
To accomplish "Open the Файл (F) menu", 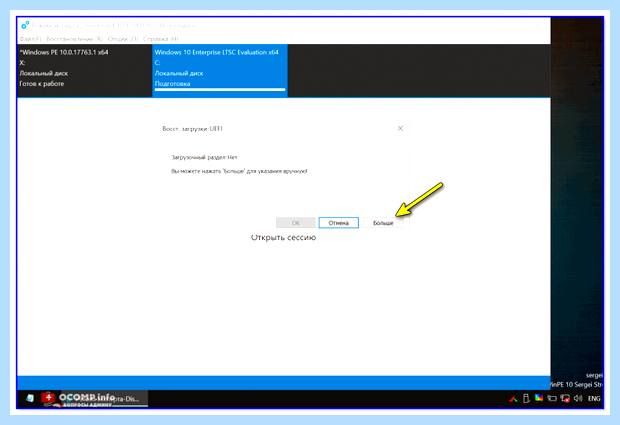I will 30,39.
